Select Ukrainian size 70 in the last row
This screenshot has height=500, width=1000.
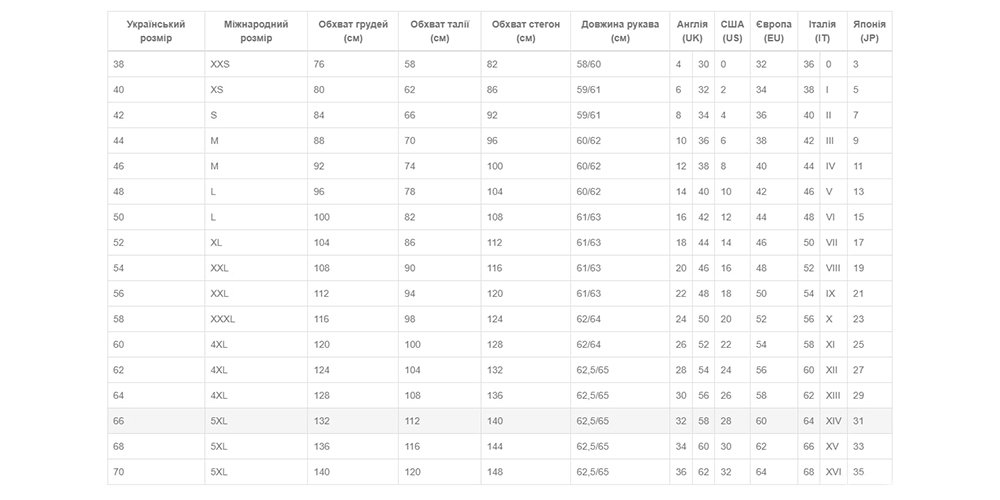click(156, 472)
